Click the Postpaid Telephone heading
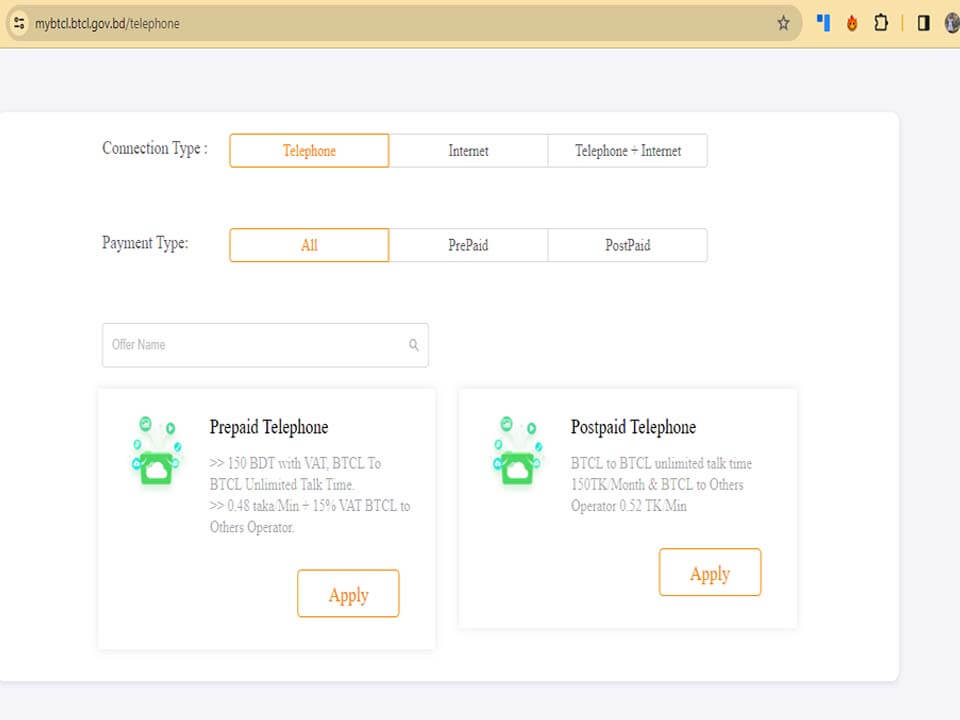Viewport: 960px width, 720px height. click(633, 427)
